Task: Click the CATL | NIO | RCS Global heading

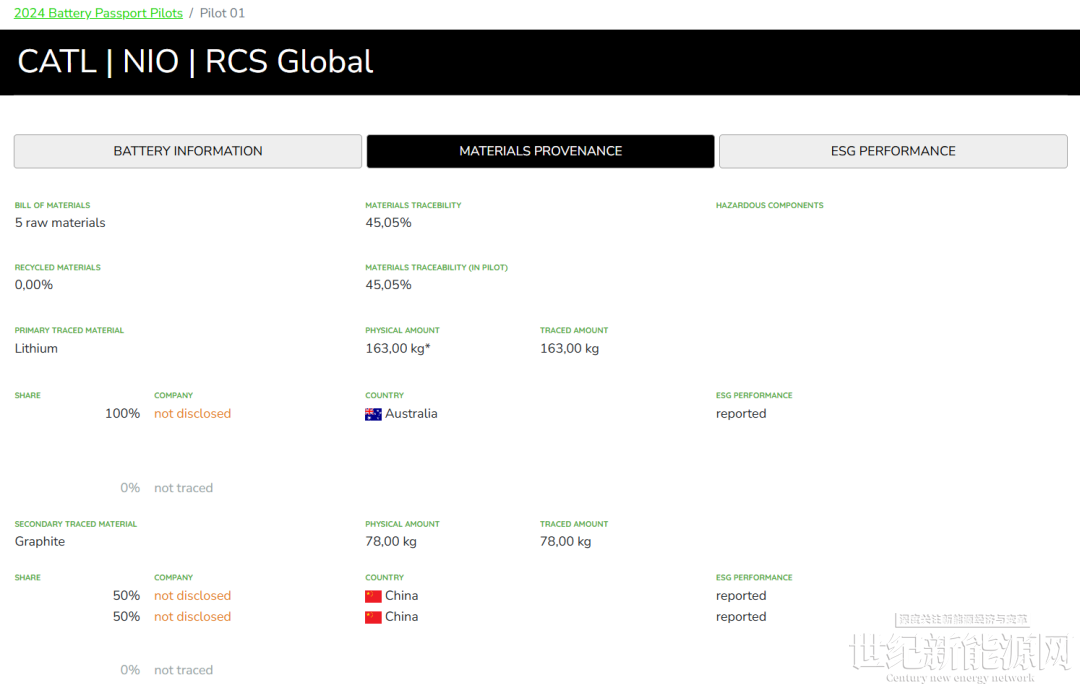Action: pos(195,62)
